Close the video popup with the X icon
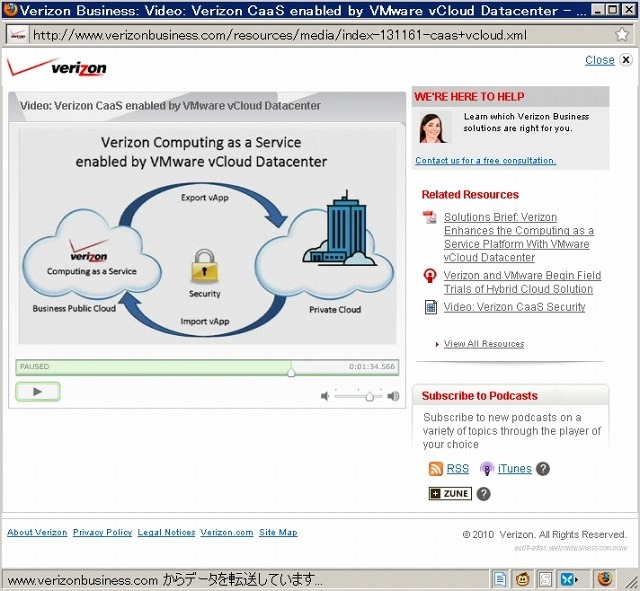Viewport: 640px width, 591px height. coord(626,60)
